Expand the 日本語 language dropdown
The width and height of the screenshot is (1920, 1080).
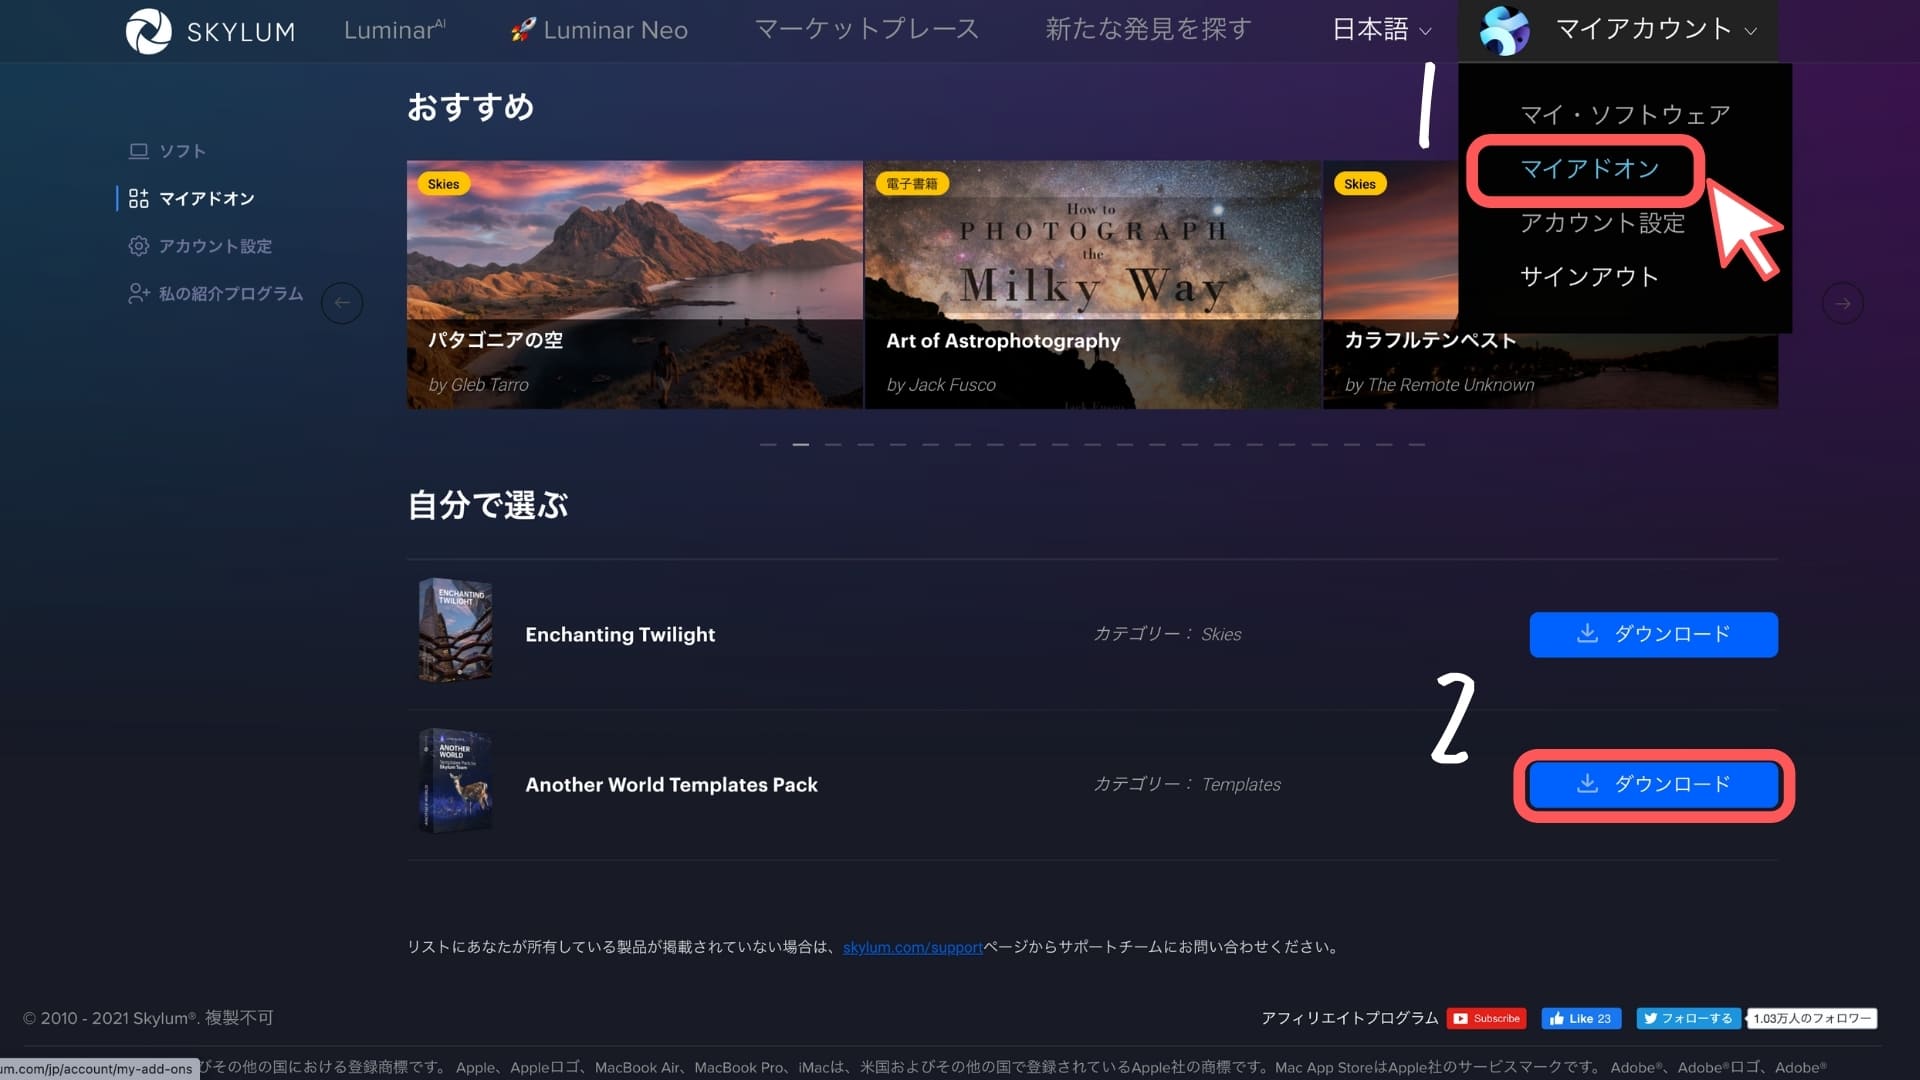pos(1381,30)
